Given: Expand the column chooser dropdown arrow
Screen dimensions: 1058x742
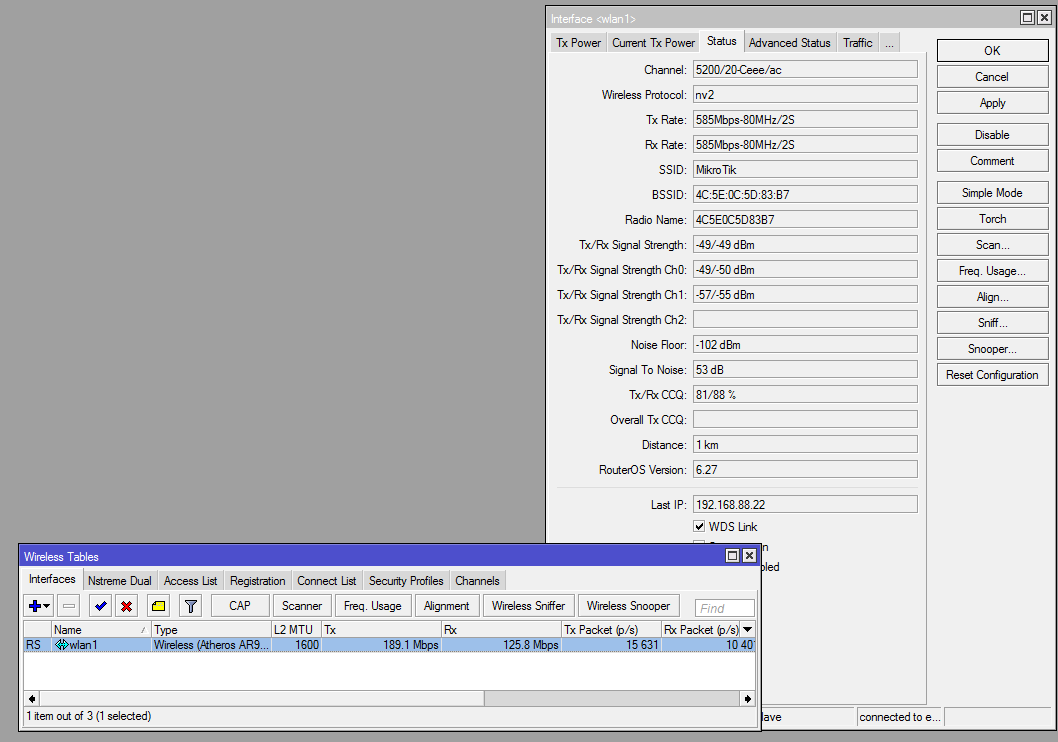Looking at the screenshot, I should click(747, 629).
